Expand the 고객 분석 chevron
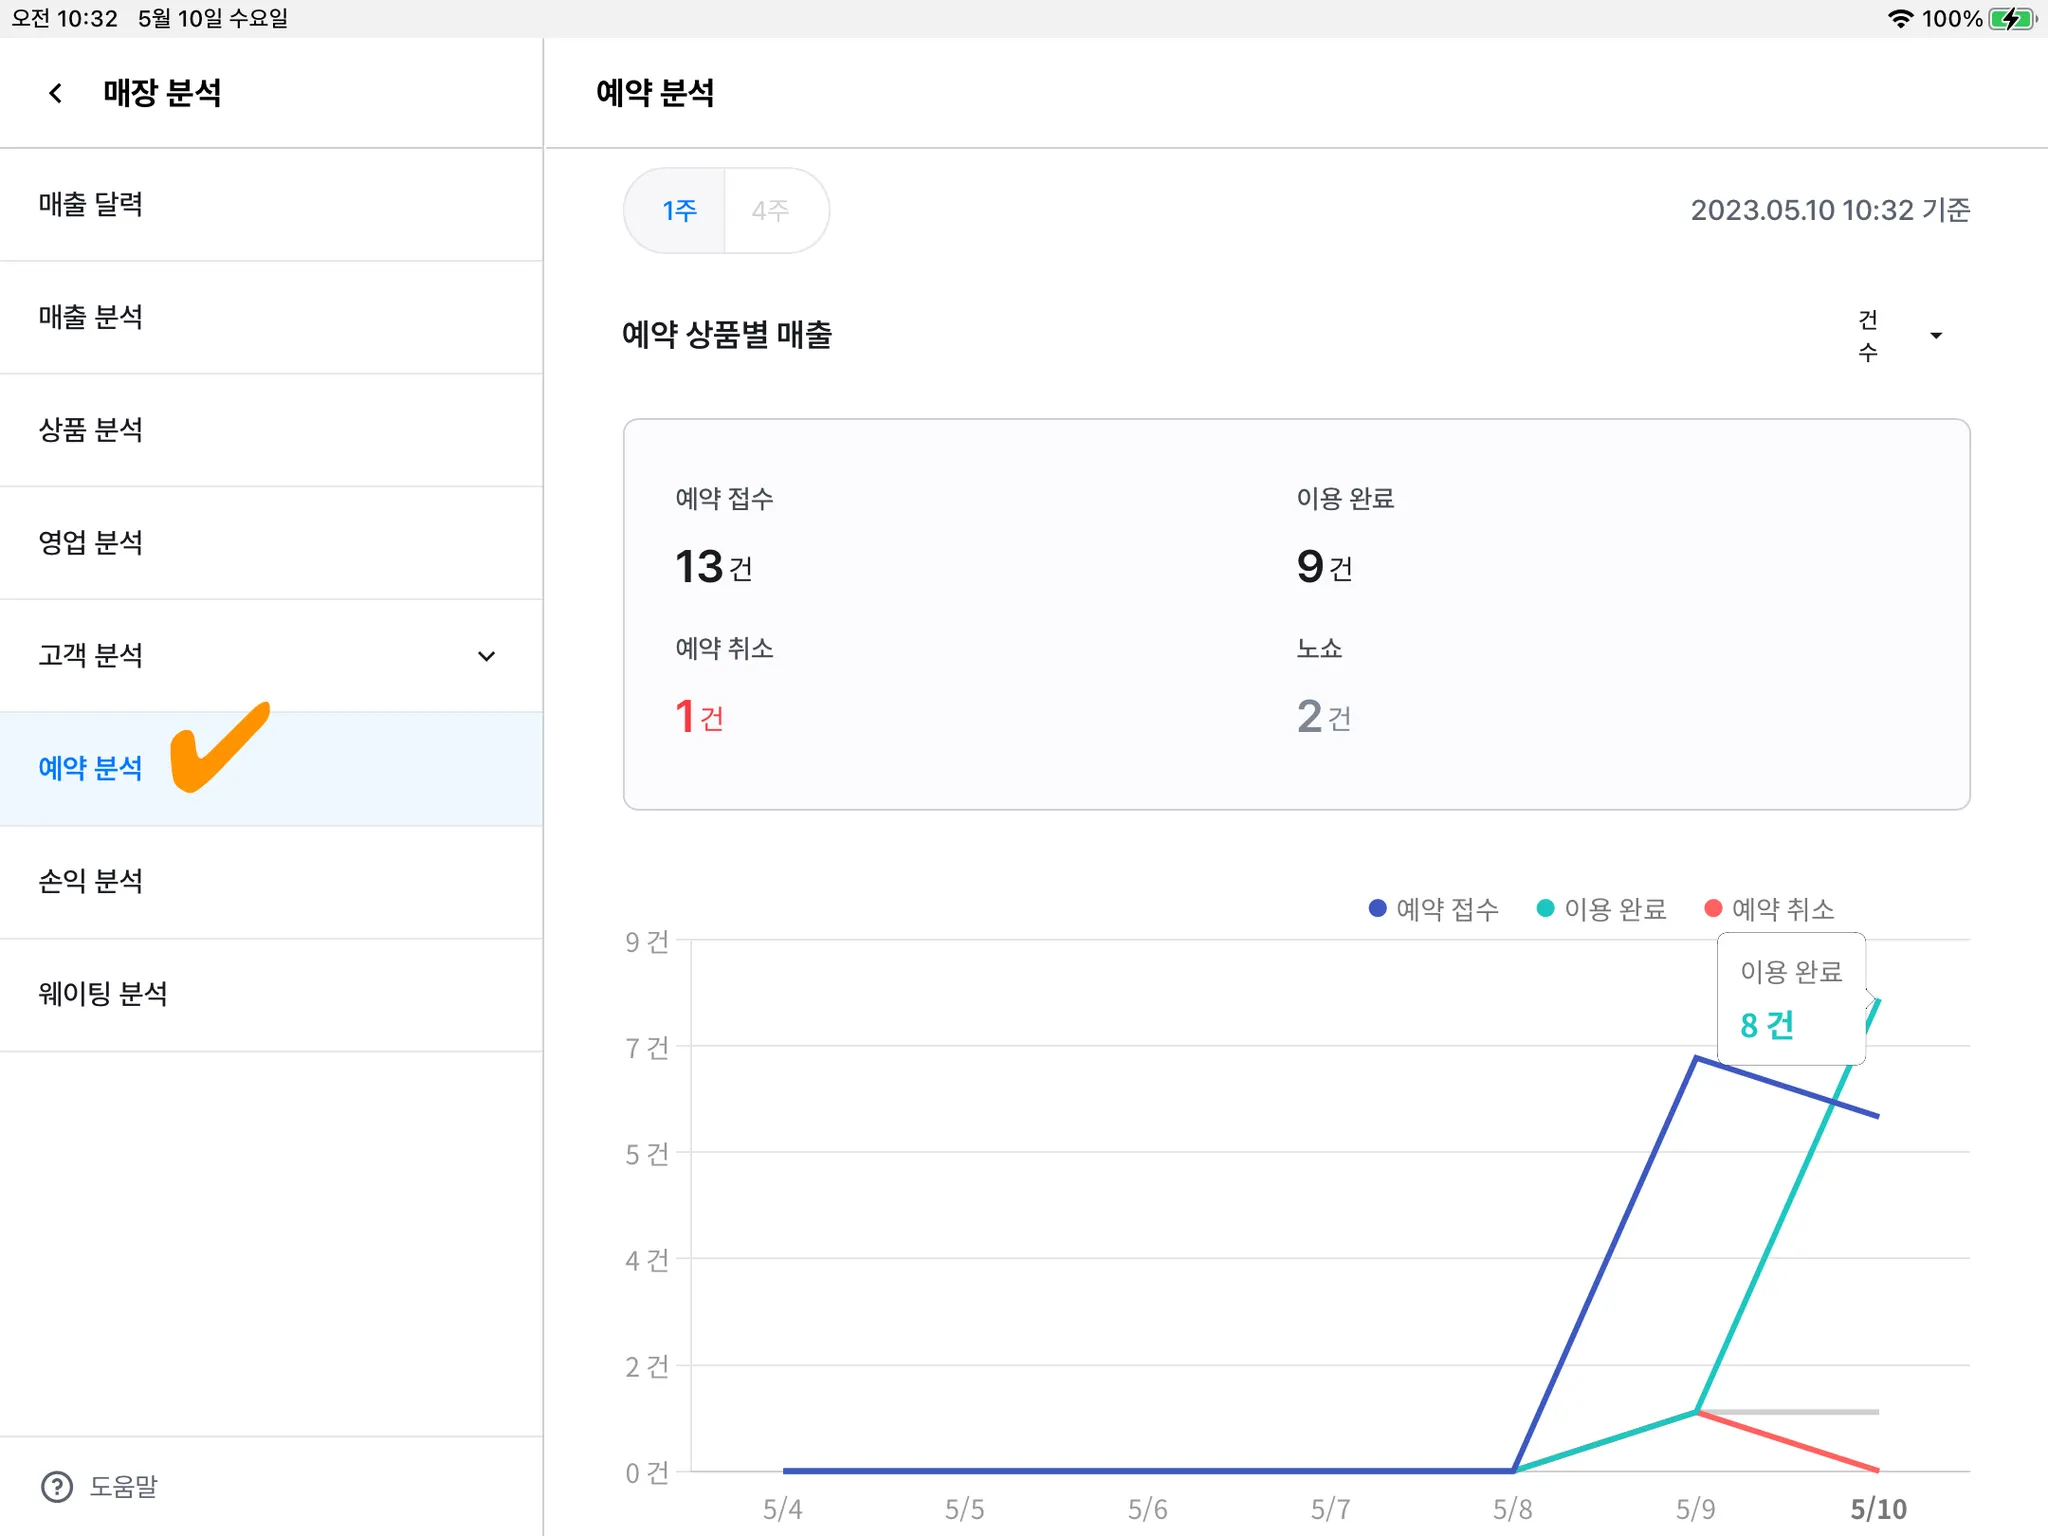Viewport: 2048px width, 1536px height. point(486,656)
